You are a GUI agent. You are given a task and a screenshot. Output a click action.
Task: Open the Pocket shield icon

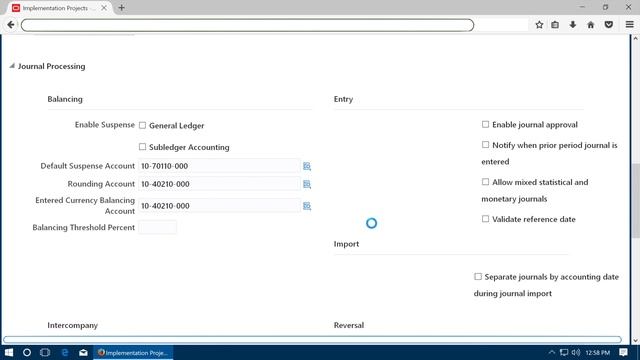(609, 25)
